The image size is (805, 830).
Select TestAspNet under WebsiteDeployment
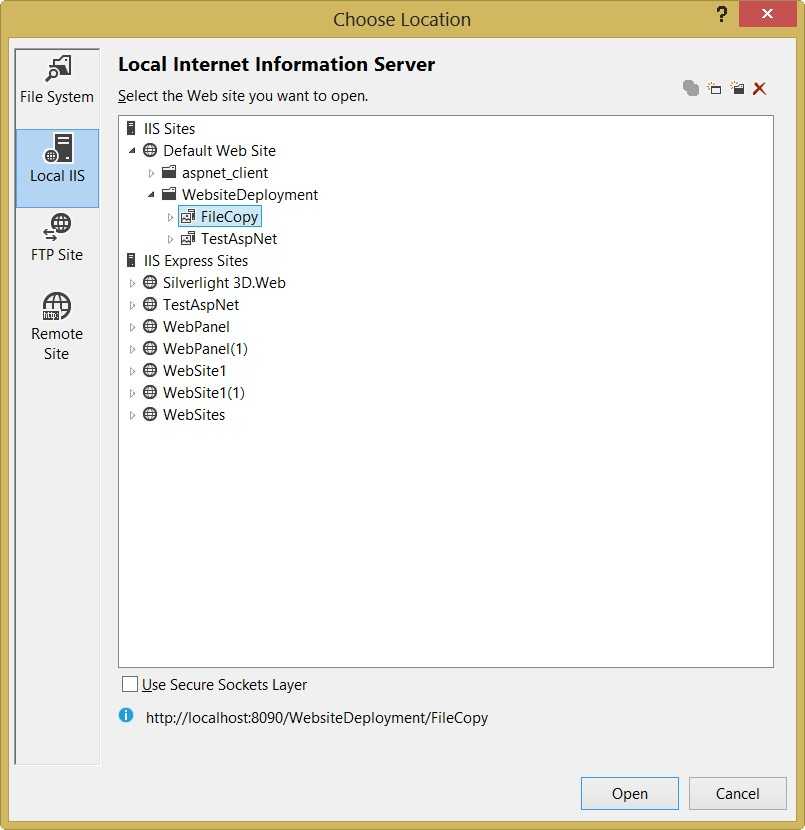pos(238,239)
